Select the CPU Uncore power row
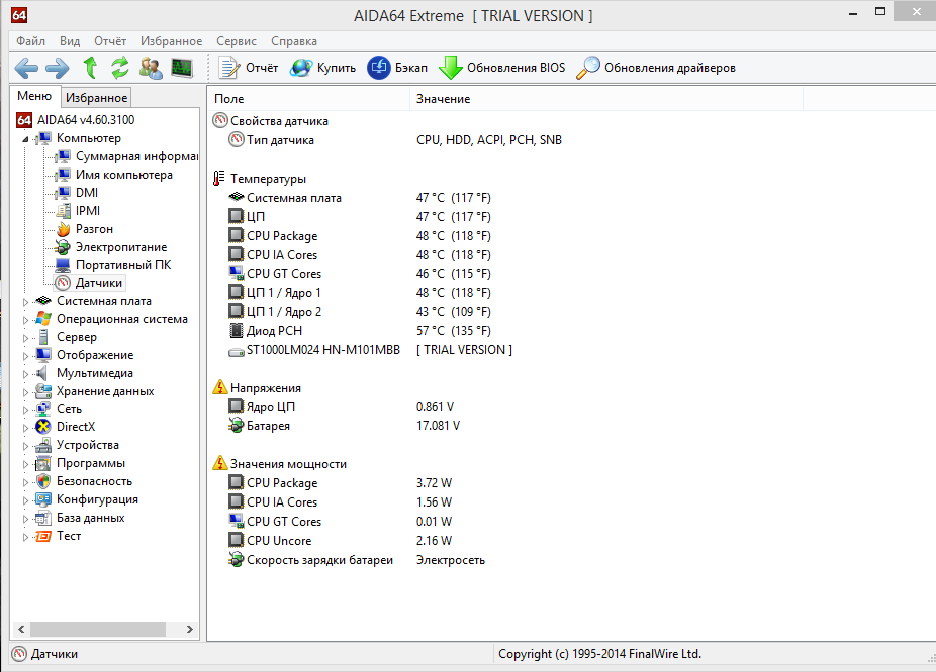 tap(340, 541)
